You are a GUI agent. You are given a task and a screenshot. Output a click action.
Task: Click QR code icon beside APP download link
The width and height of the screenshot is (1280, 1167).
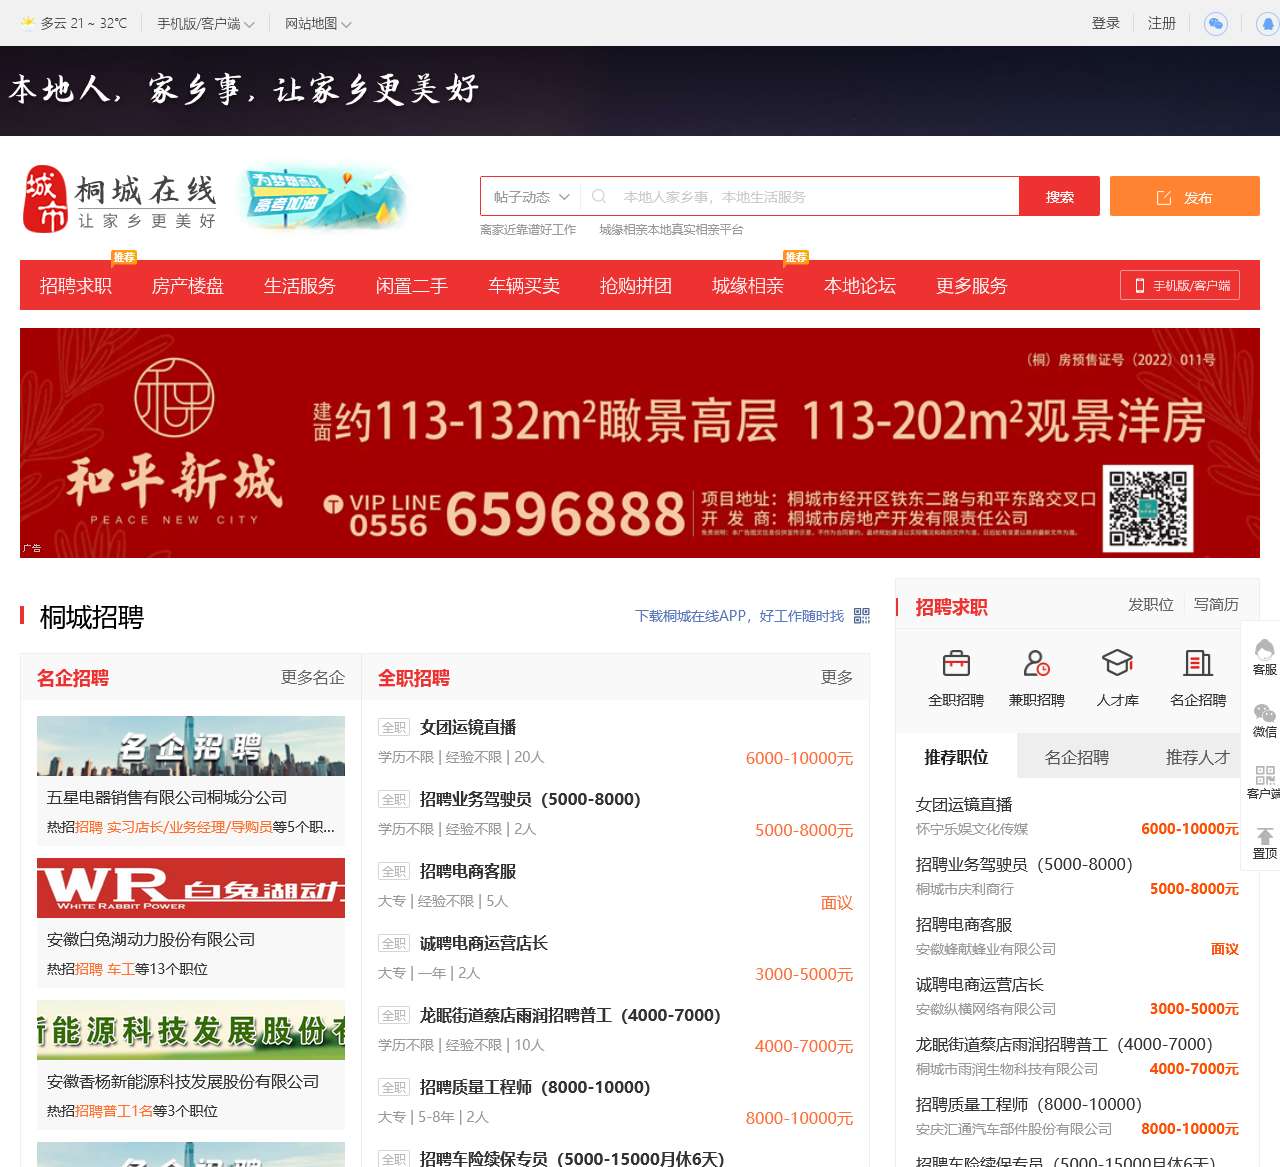862,616
